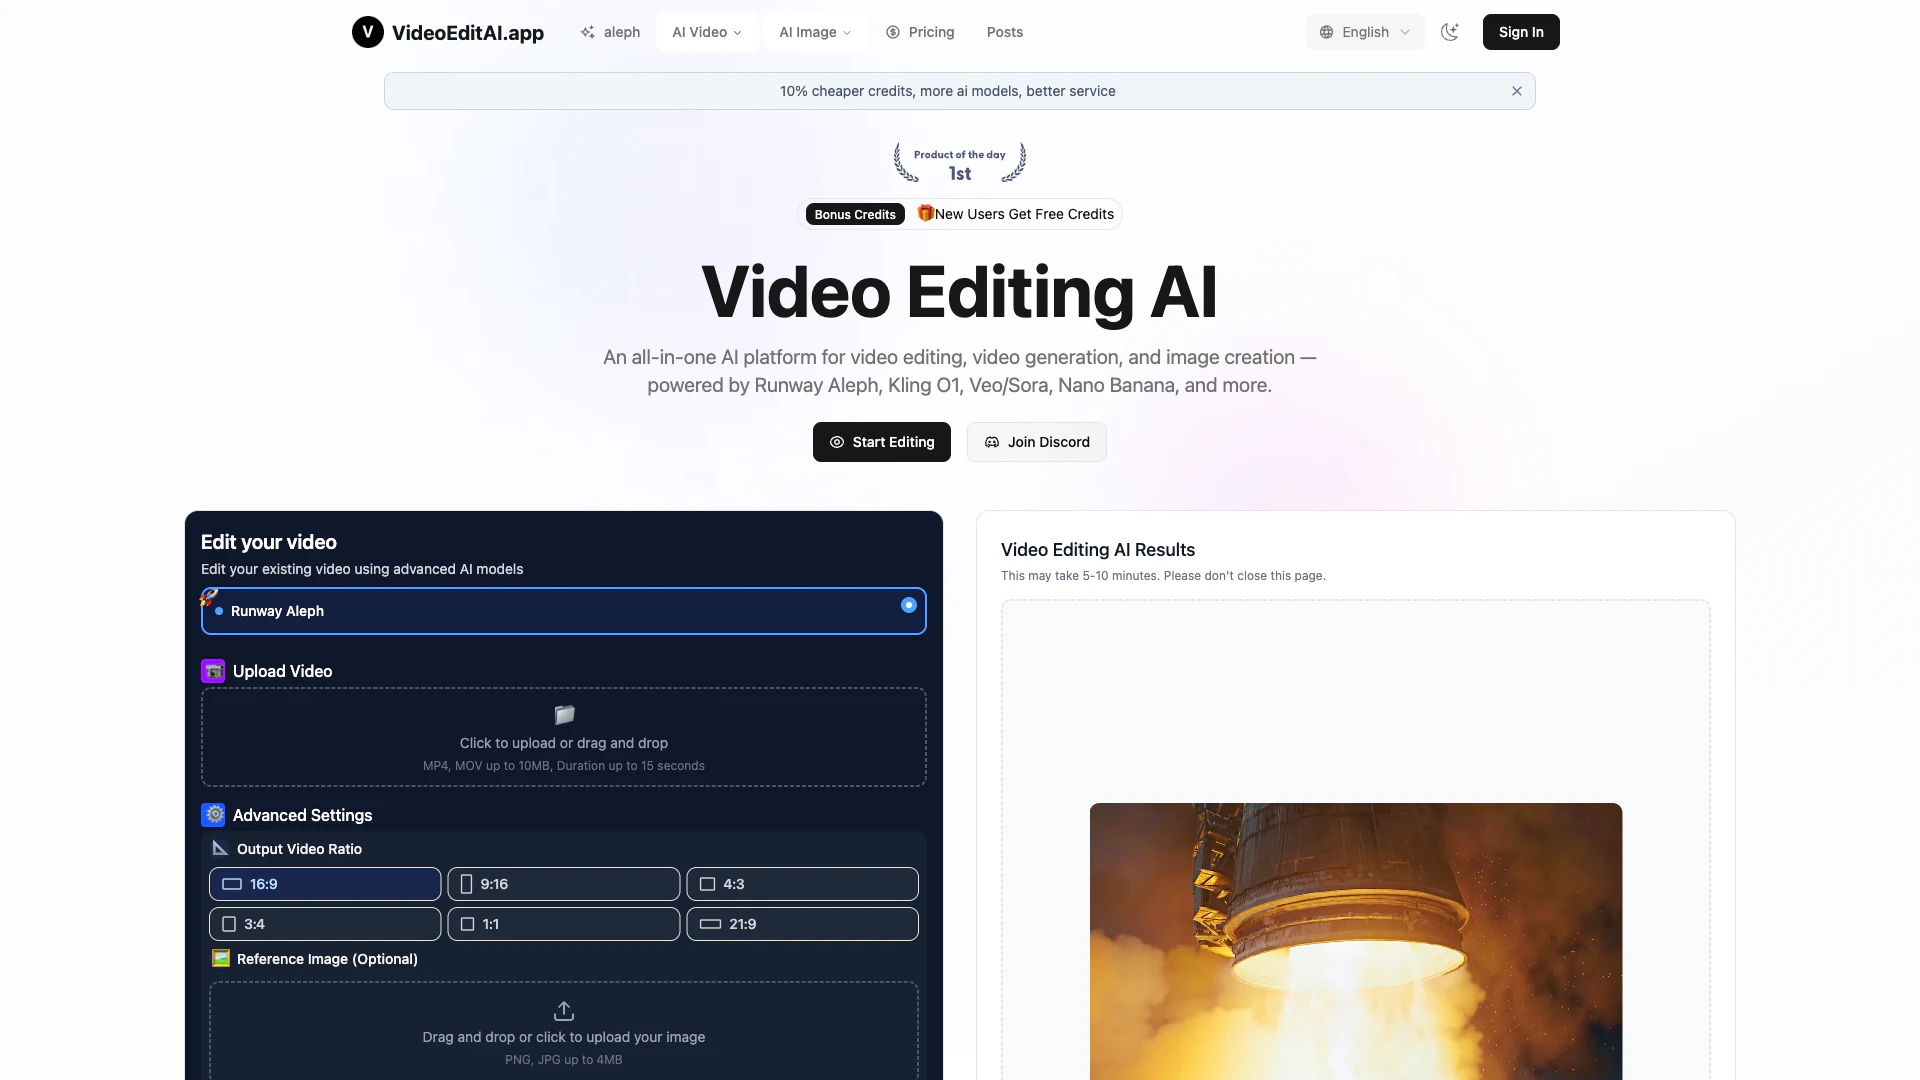Click the Advanced Settings gear icon
This screenshot has width=1920, height=1080.
(213, 815)
